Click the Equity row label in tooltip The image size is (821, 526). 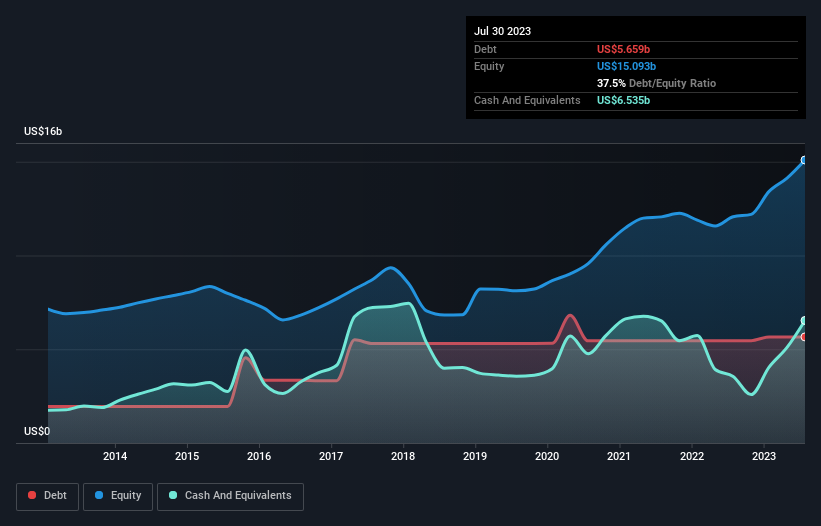489,66
